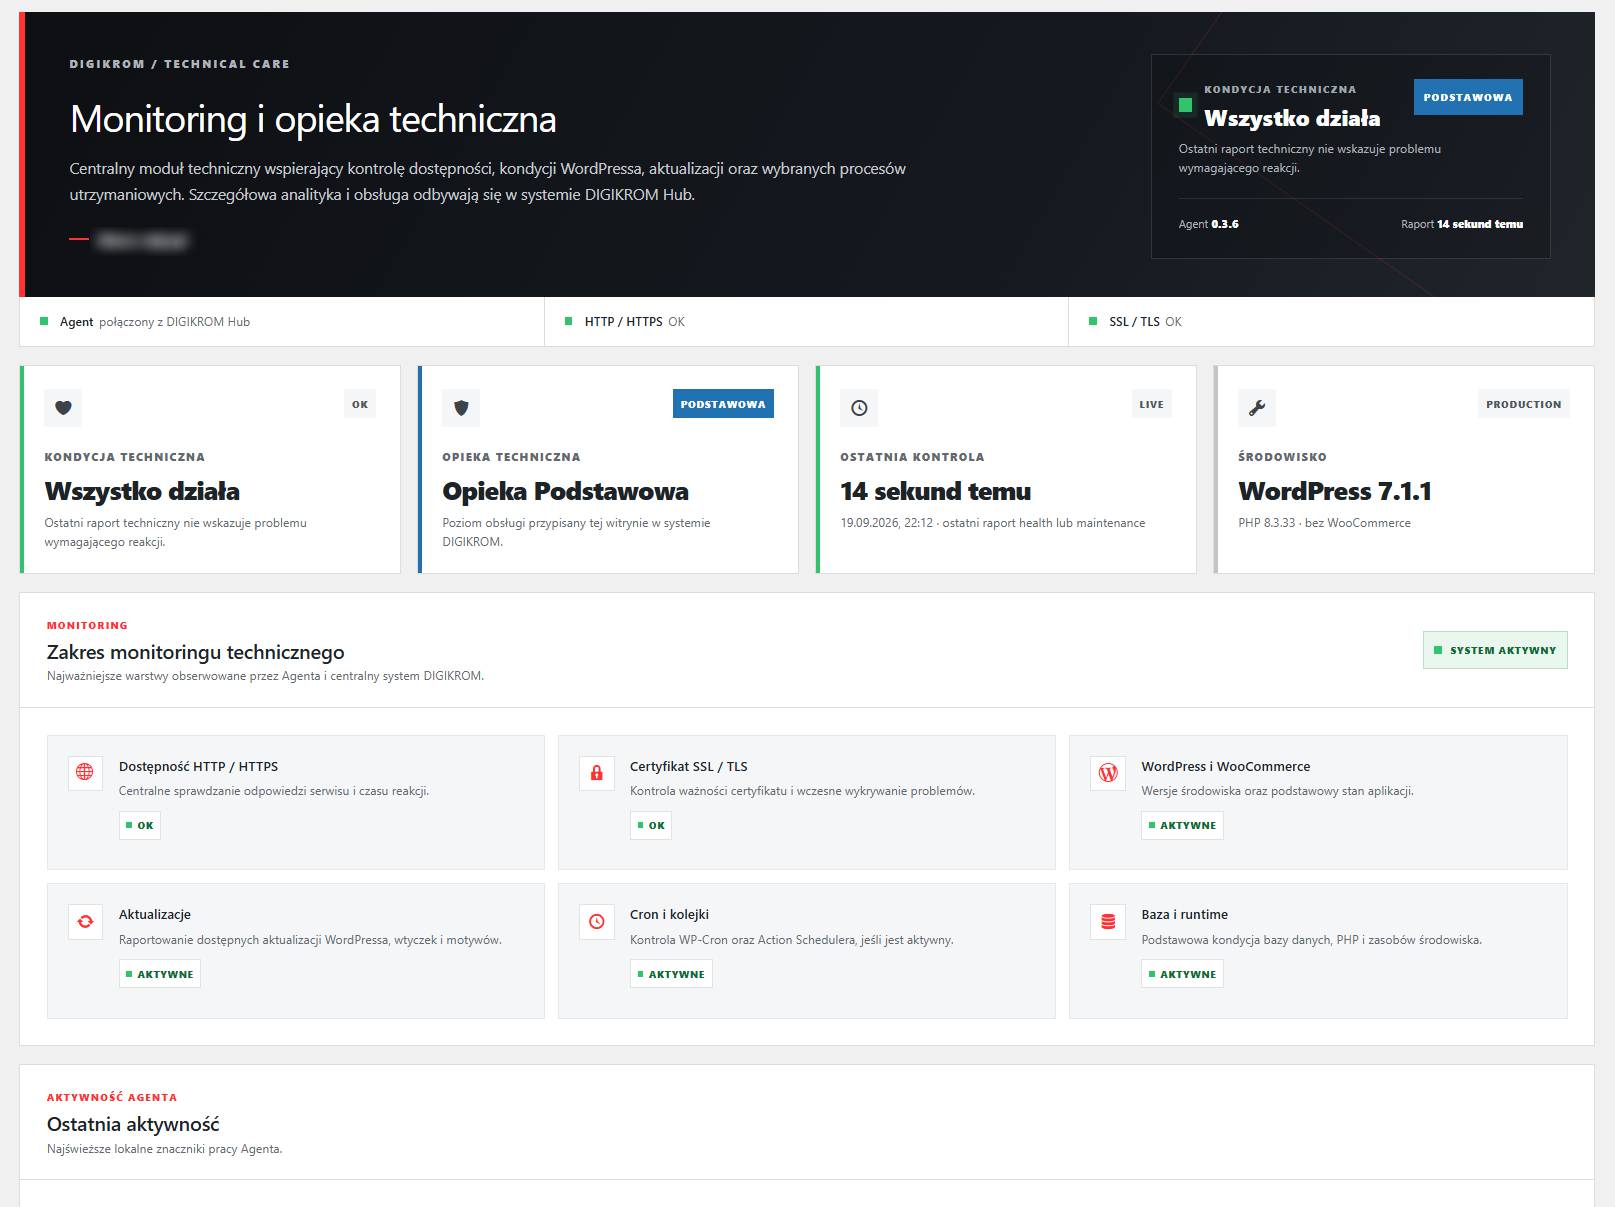This screenshot has height=1207, width=1615.
Task: Click the LIVE badge in Ostatnia kontrola card
Action: tap(1151, 404)
